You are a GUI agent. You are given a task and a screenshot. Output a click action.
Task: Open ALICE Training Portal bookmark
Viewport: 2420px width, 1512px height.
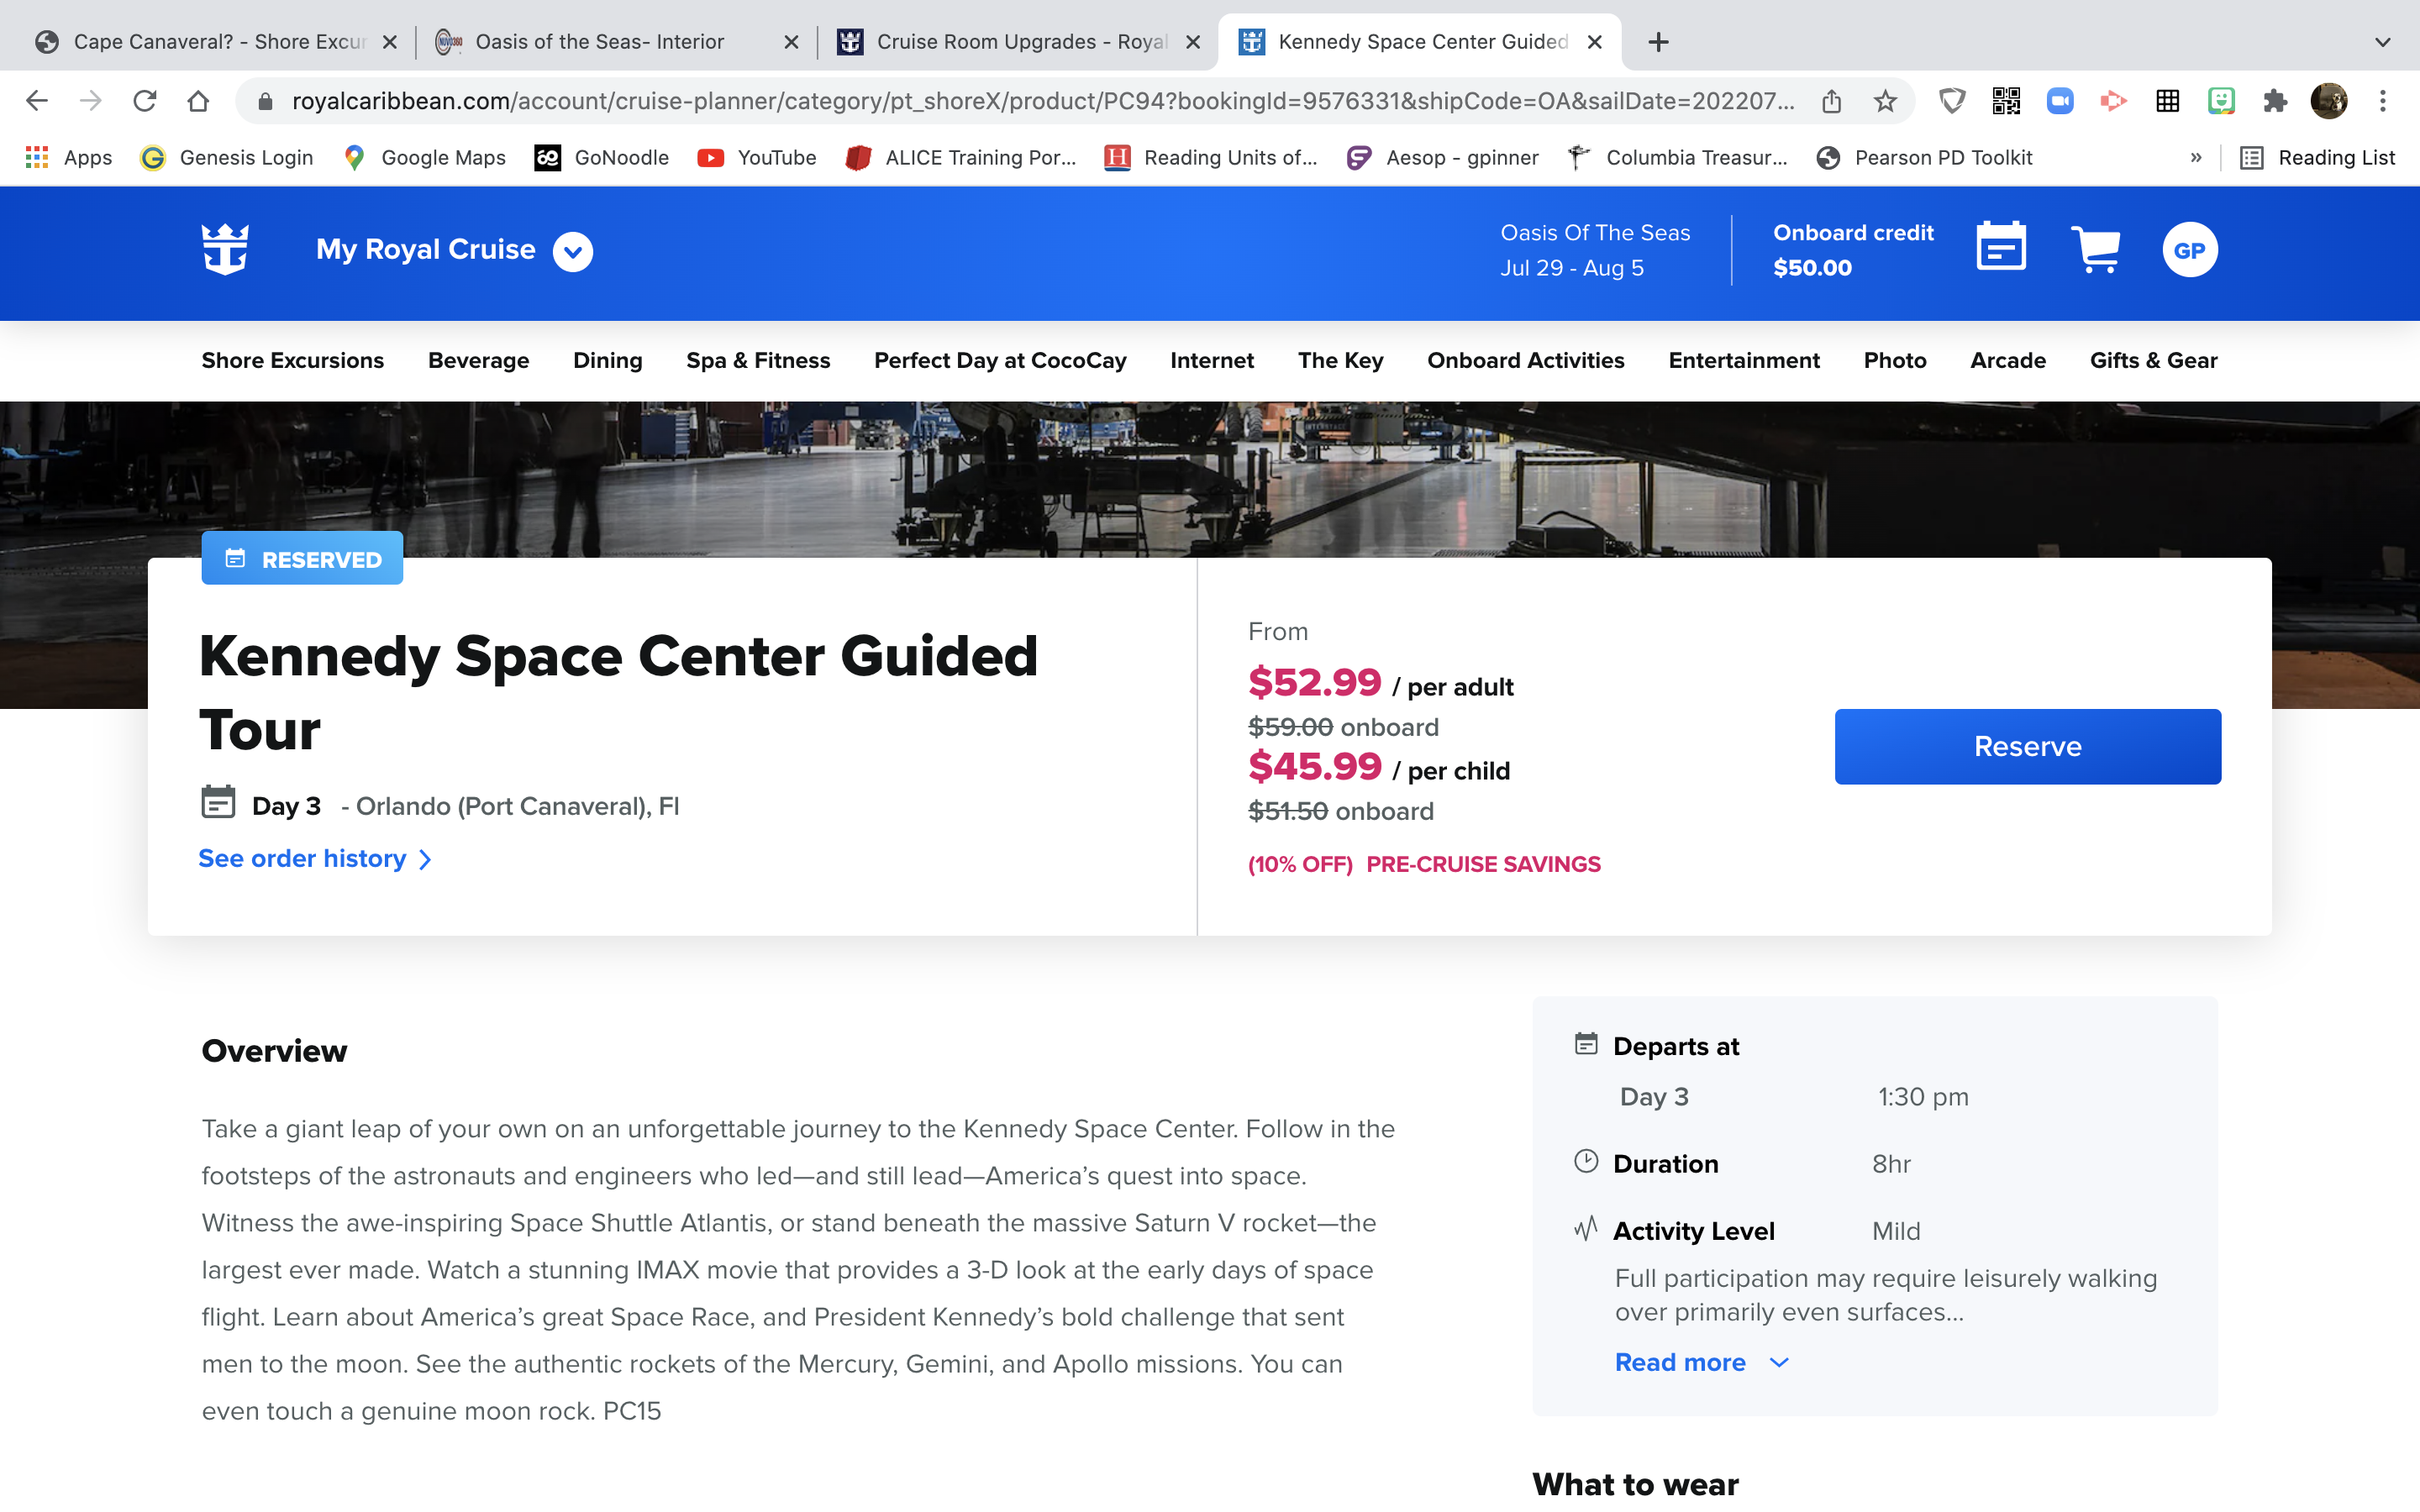coord(961,158)
